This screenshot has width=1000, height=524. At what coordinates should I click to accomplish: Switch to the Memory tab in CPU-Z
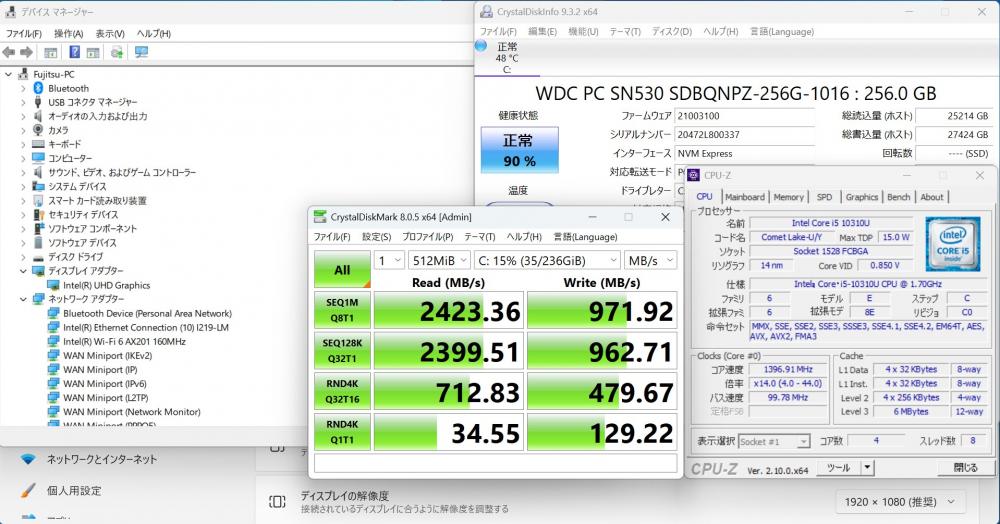pos(788,197)
